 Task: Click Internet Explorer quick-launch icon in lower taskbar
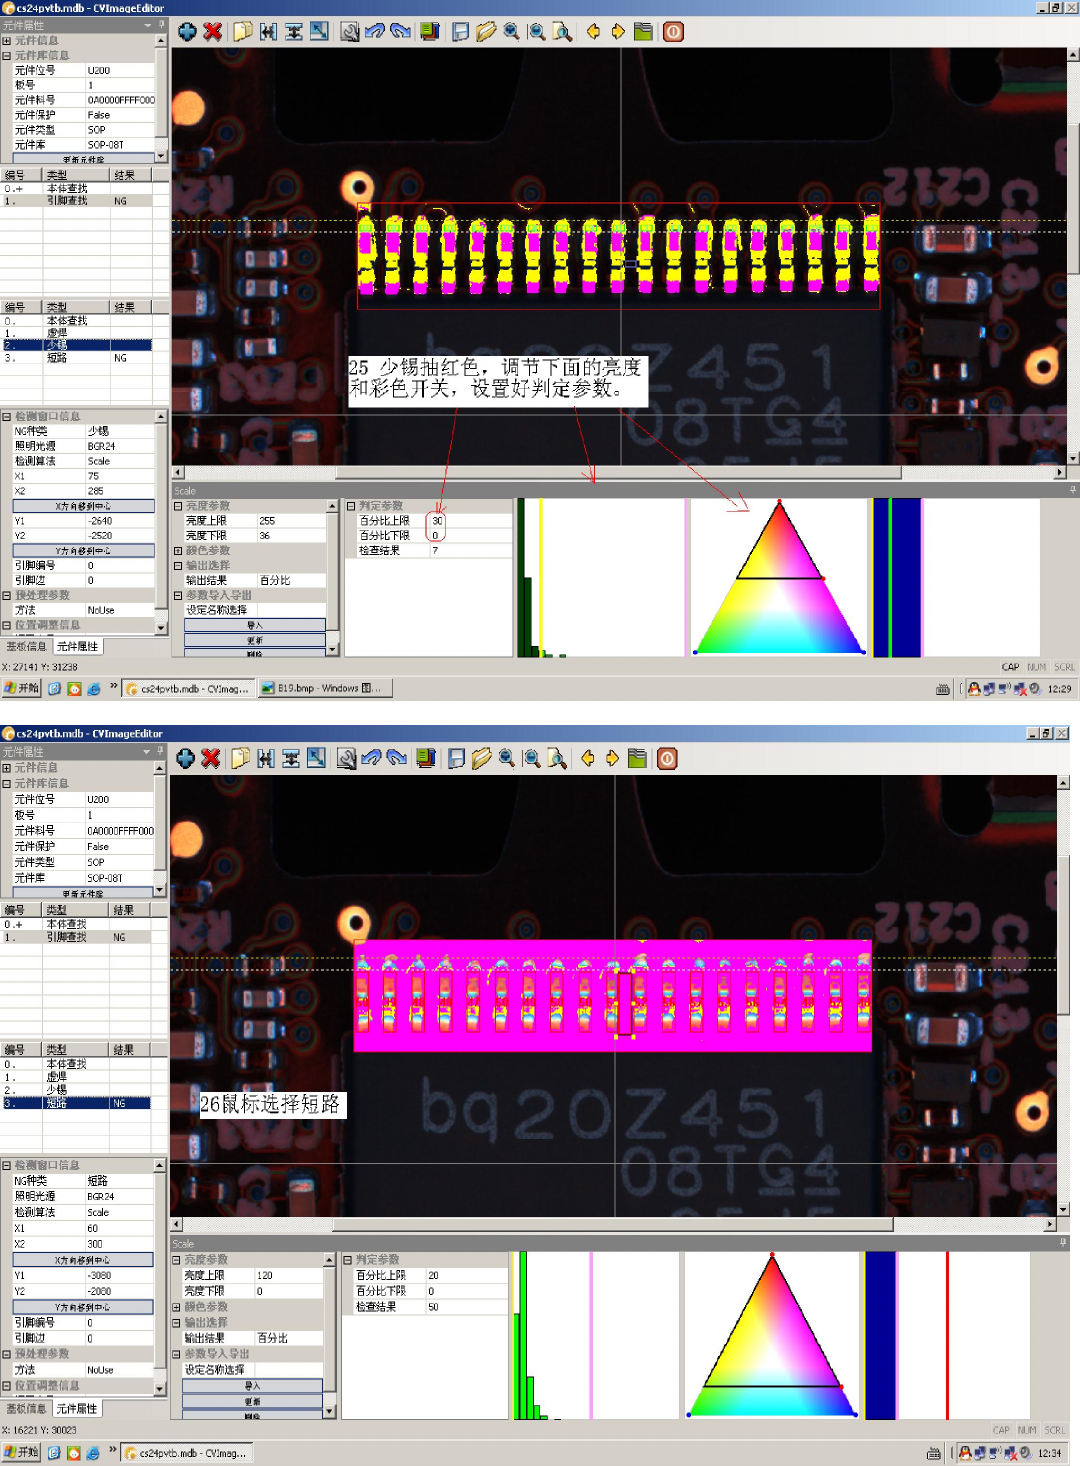(x=92, y=1453)
